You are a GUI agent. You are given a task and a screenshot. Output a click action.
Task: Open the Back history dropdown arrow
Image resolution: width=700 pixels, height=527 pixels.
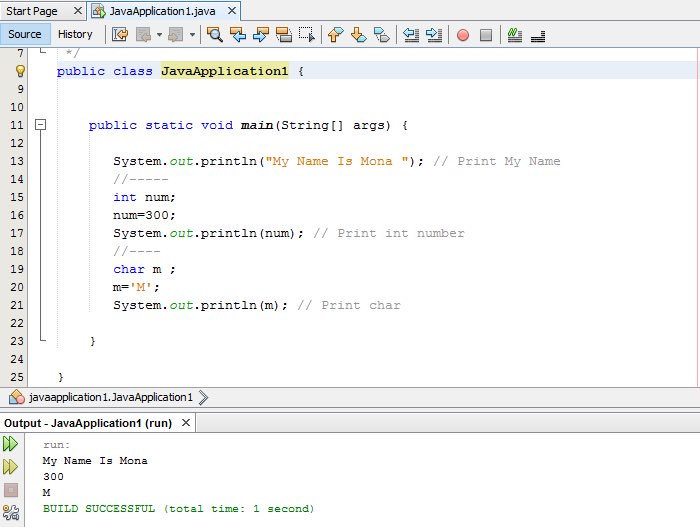[159, 34]
